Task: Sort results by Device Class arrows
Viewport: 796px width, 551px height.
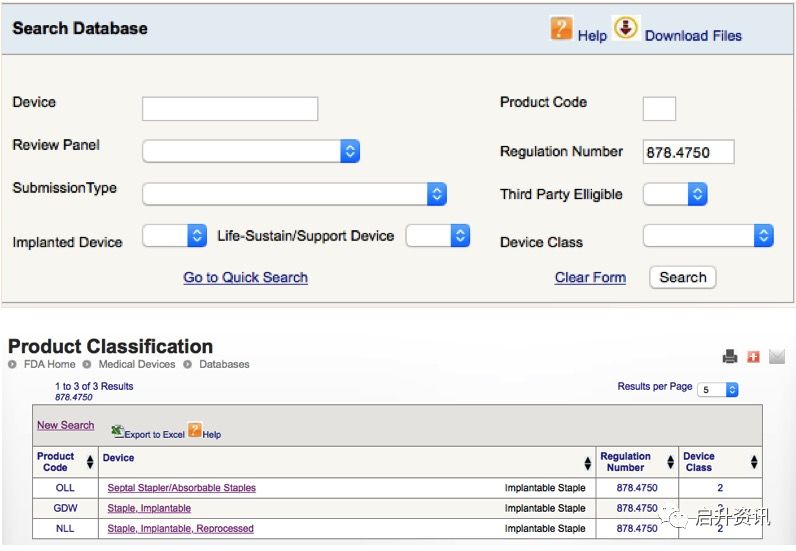Action: coord(753,462)
